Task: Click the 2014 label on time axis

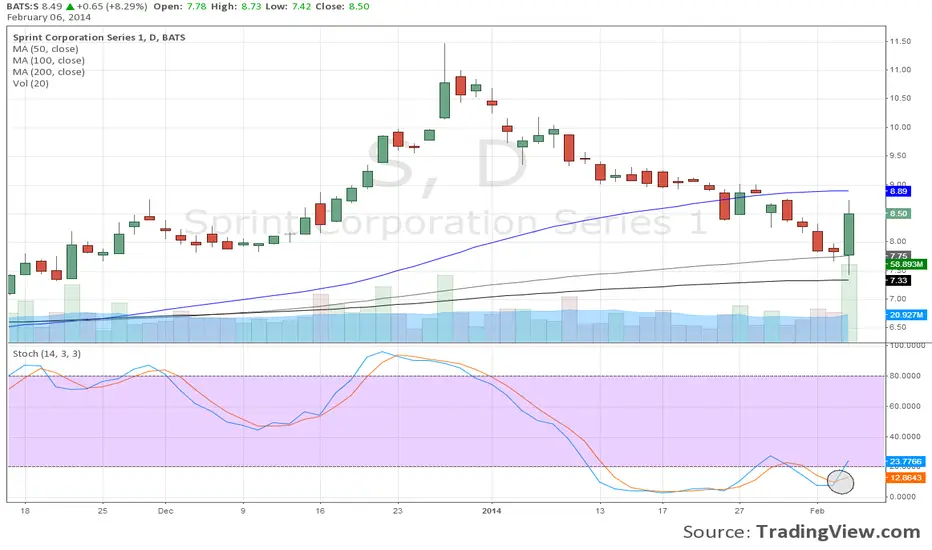Action: tap(492, 511)
